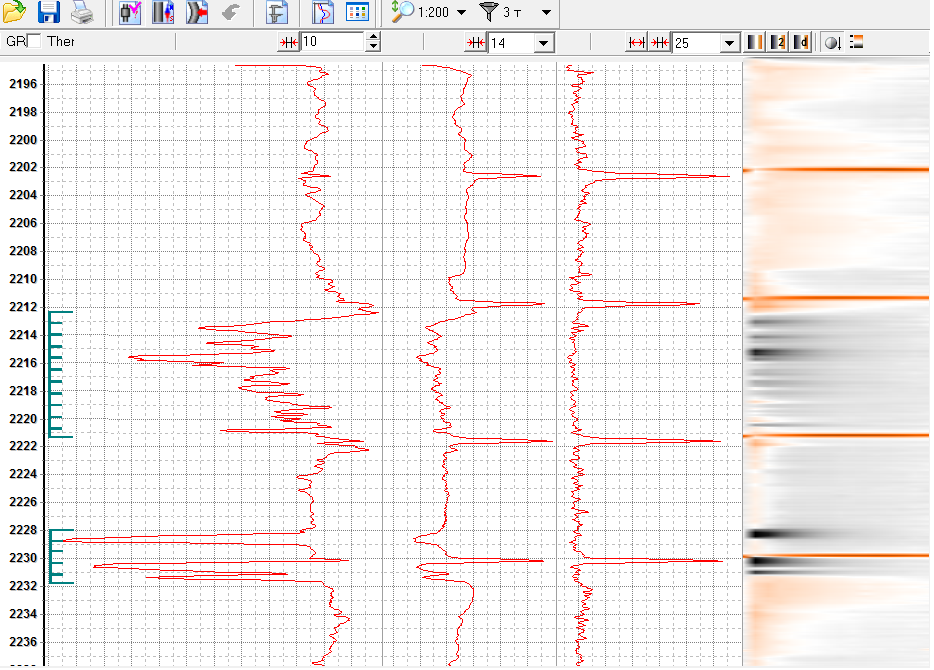Increase the value 10 with the up spinner
The image size is (934, 670).
pyautogui.click(x=373, y=38)
